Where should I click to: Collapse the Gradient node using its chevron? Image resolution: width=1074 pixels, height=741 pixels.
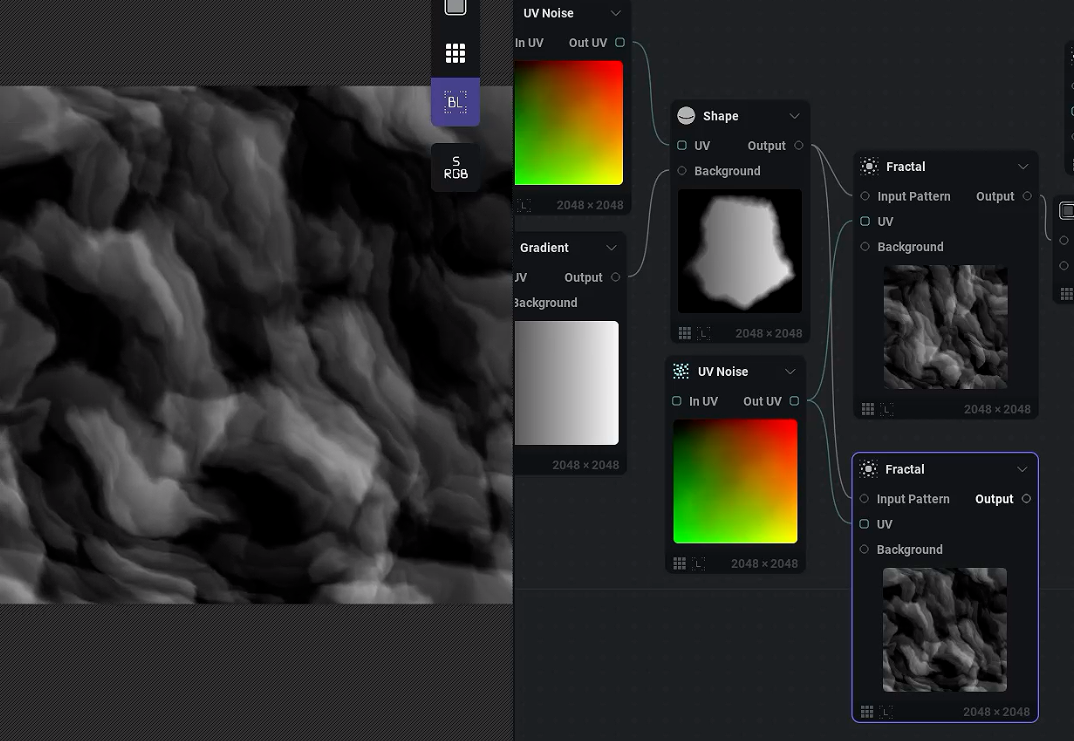pyautogui.click(x=611, y=248)
